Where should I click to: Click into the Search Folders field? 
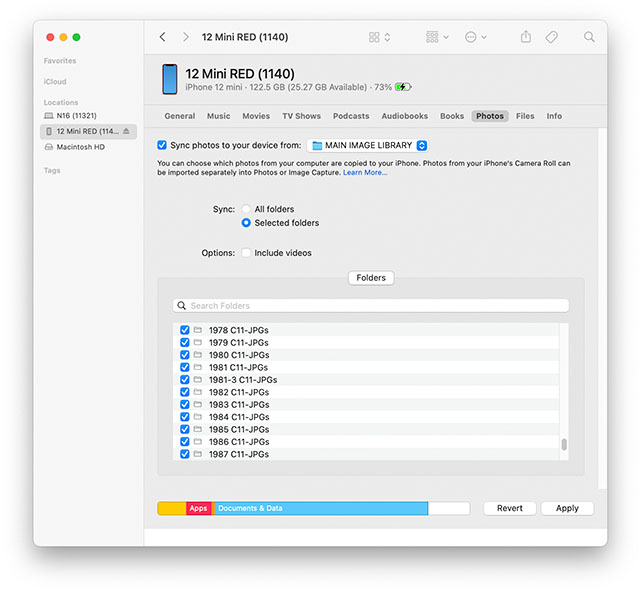pos(371,306)
